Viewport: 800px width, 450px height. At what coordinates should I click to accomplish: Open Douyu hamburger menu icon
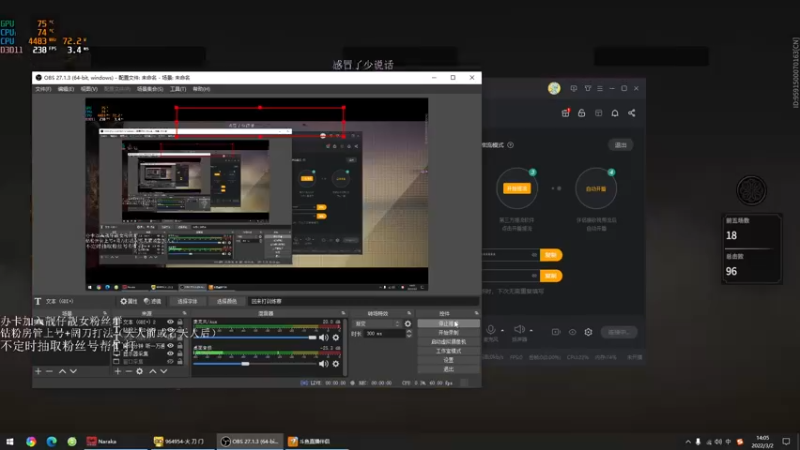pyautogui.click(x=600, y=88)
